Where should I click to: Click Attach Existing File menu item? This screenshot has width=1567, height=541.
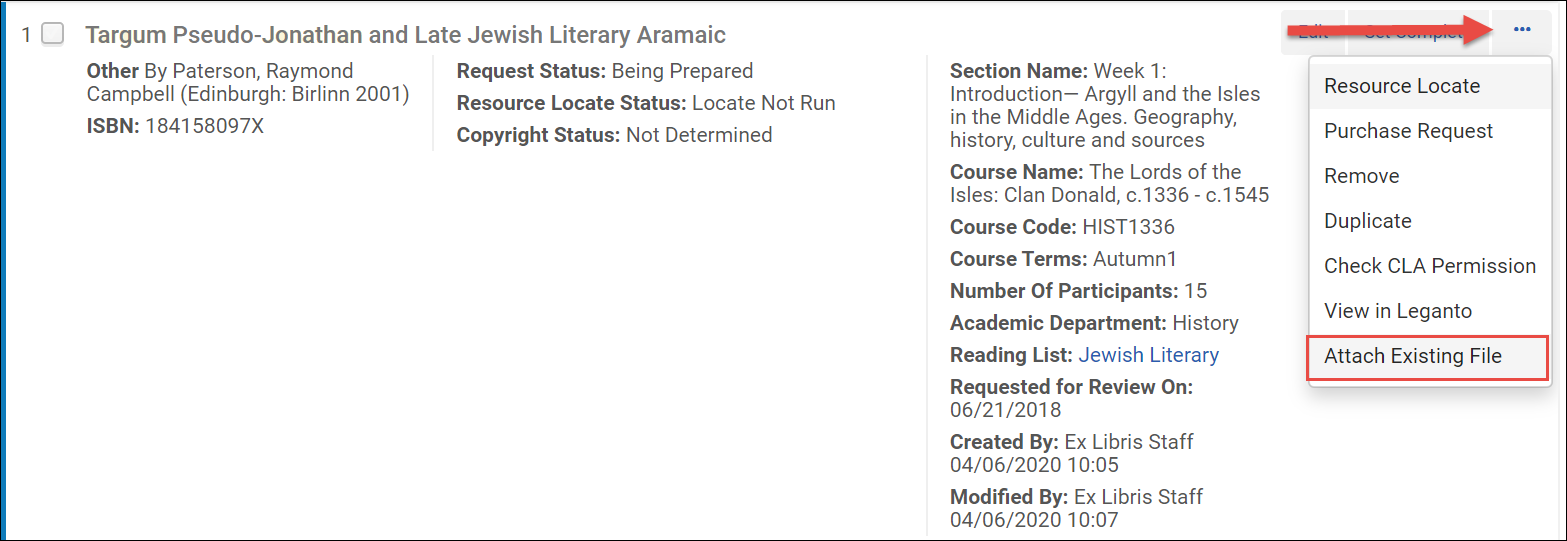tap(1412, 356)
